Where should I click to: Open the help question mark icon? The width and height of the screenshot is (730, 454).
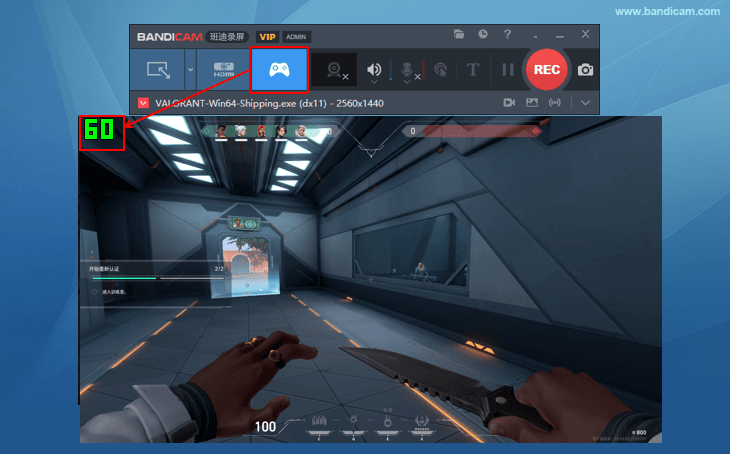pos(508,34)
